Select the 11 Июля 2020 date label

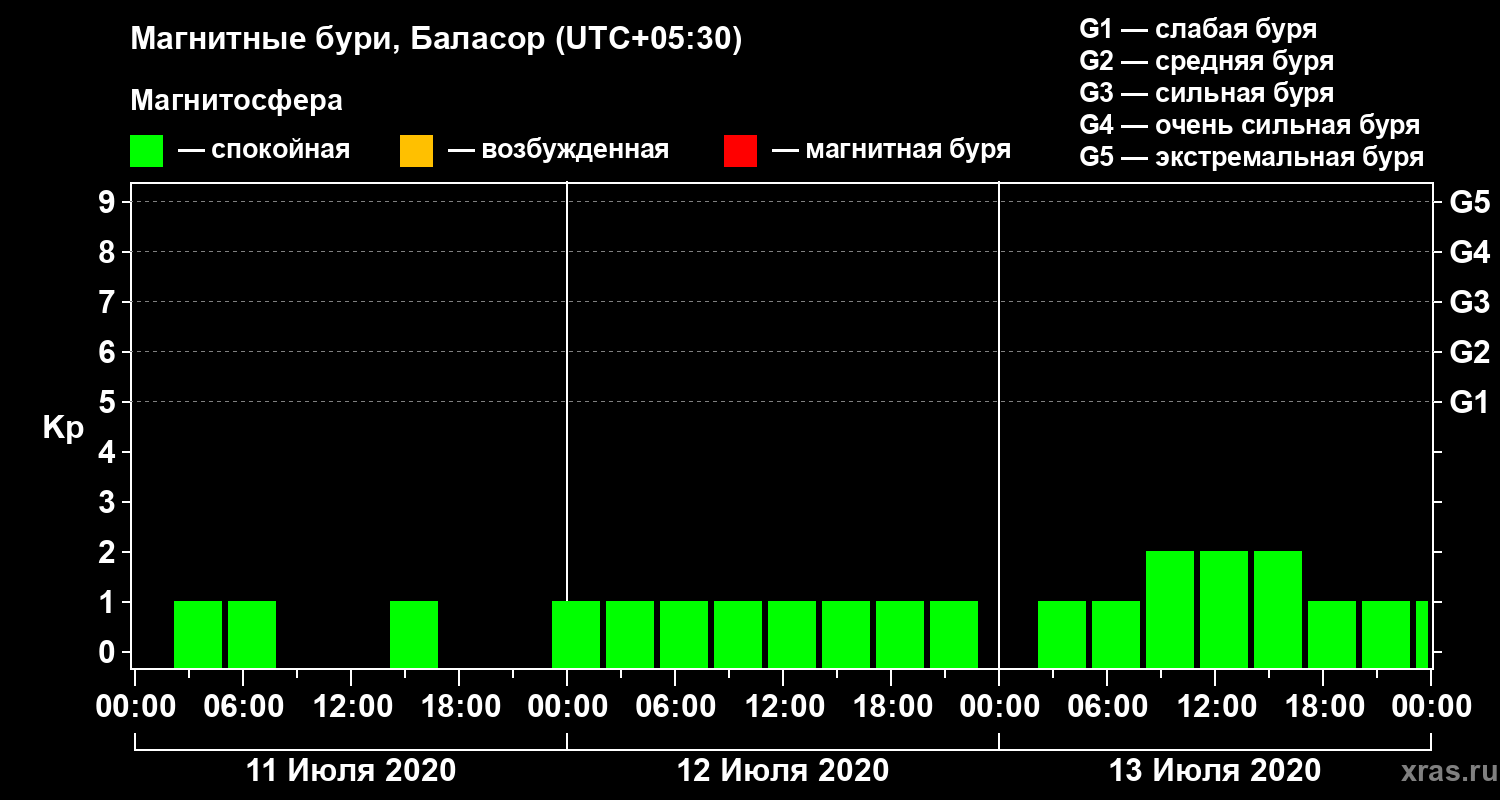click(x=351, y=771)
